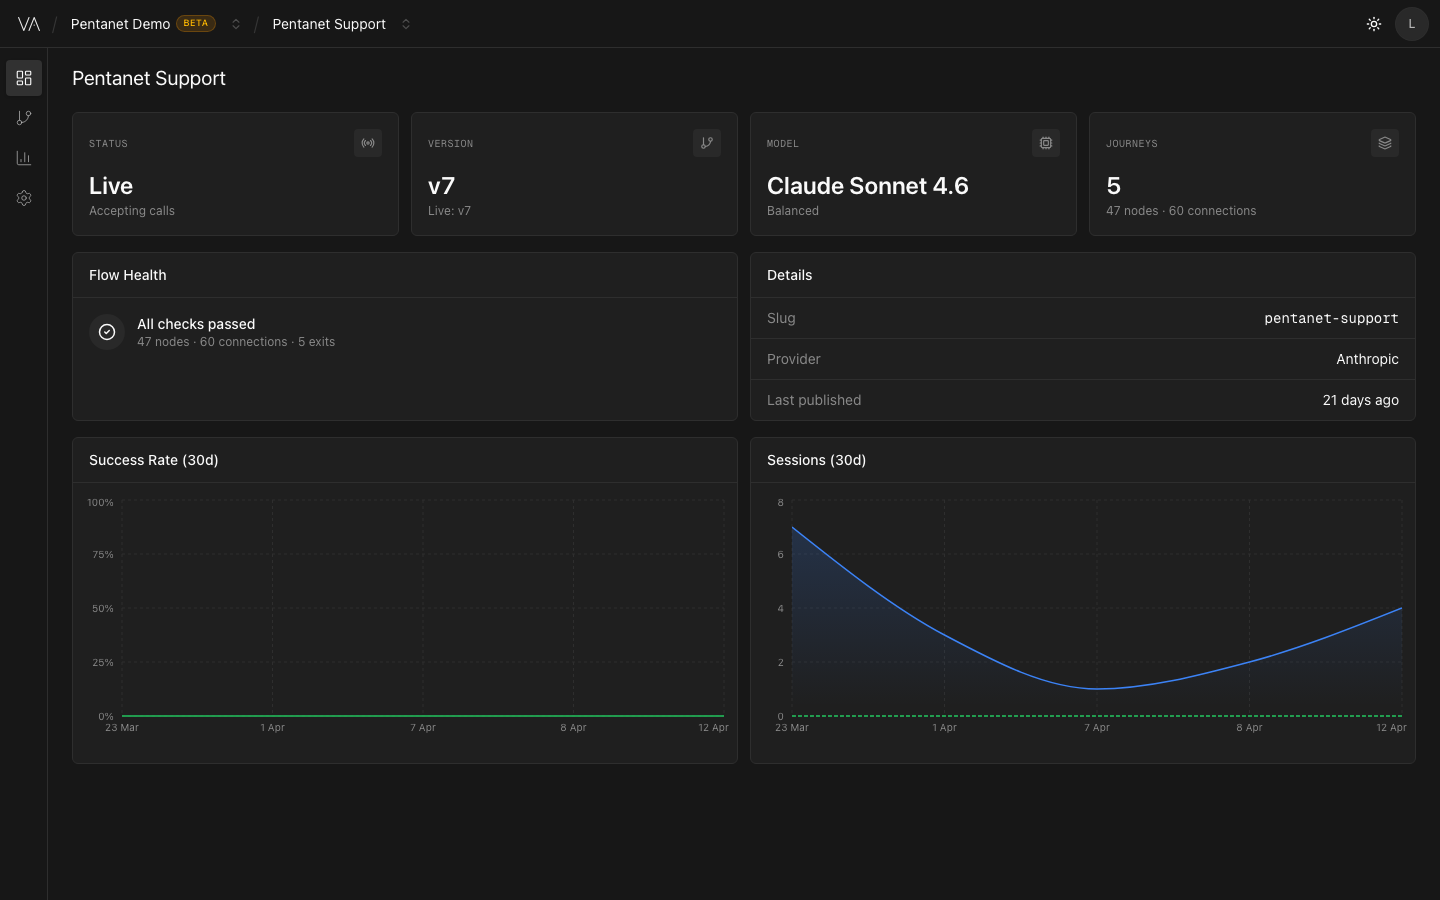Click the branch icon on the Version card
1440x900 pixels.
click(x=707, y=143)
